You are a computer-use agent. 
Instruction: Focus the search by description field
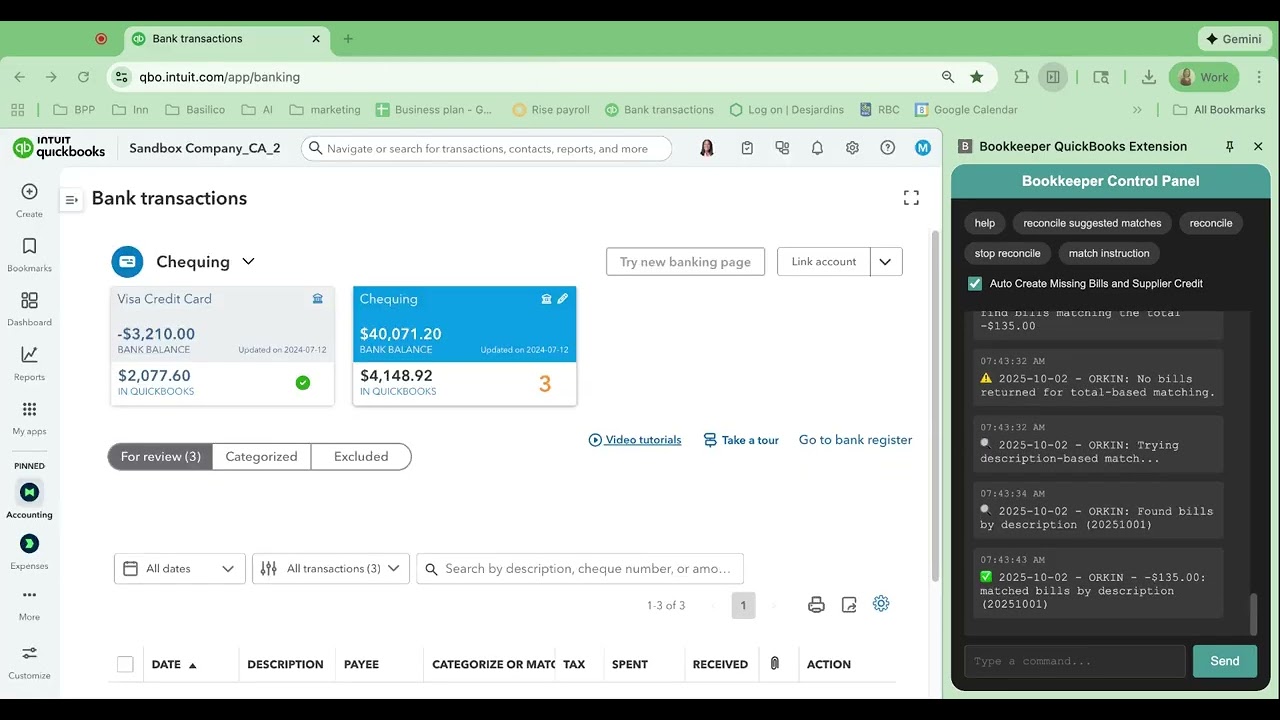pyautogui.click(x=580, y=569)
